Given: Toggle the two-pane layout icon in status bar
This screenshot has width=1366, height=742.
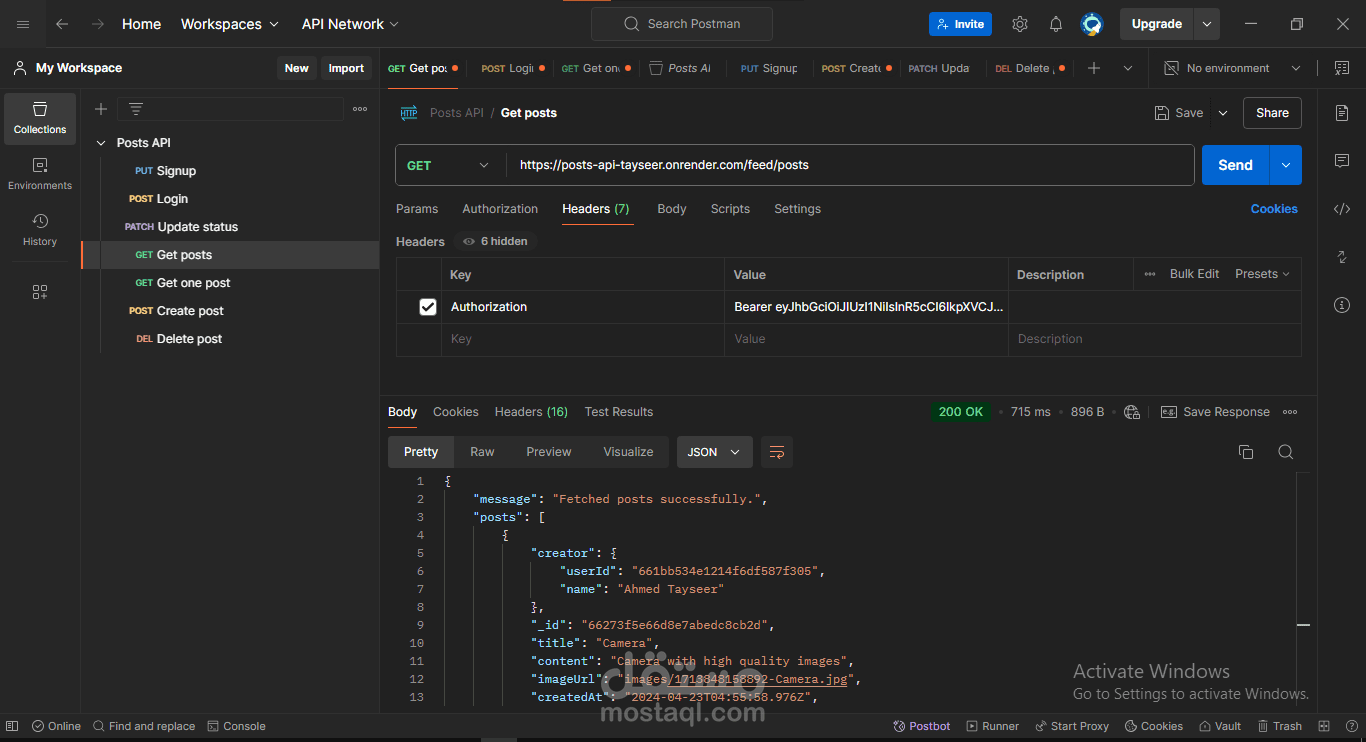Looking at the screenshot, I should (x=1323, y=726).
